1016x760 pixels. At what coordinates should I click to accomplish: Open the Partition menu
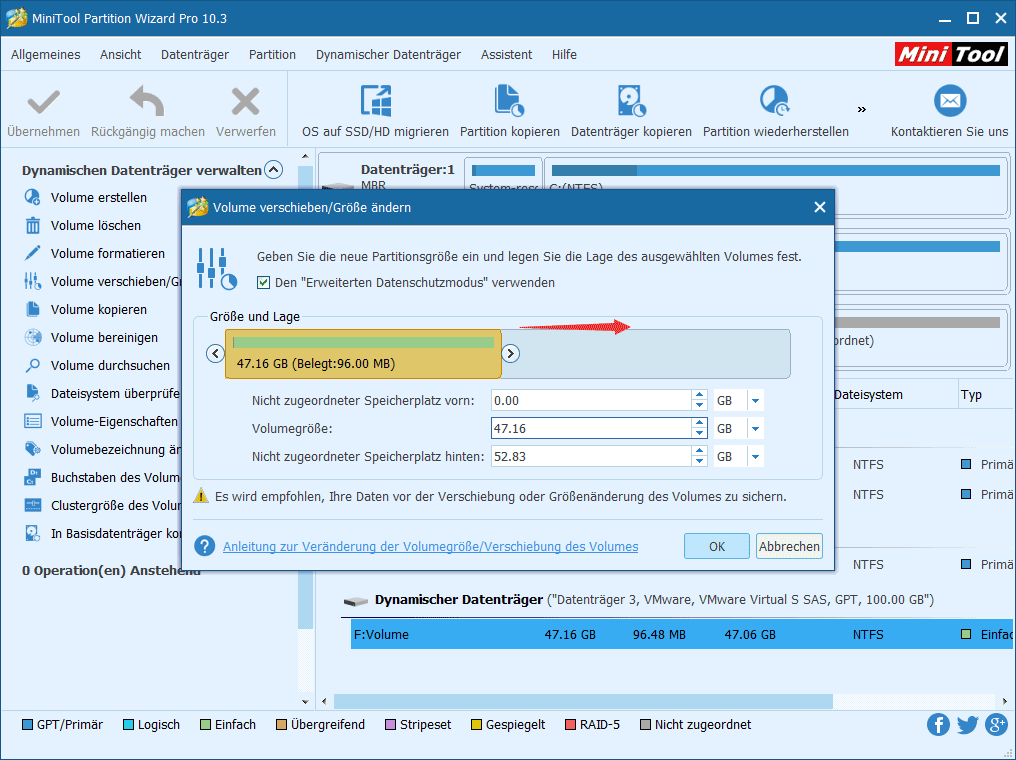[x=272, y=55]
